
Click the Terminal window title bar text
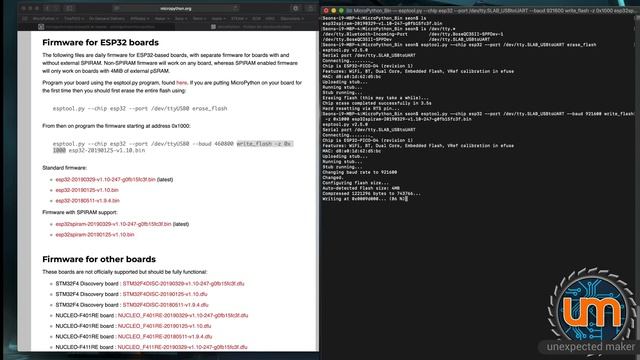(493, 11)
